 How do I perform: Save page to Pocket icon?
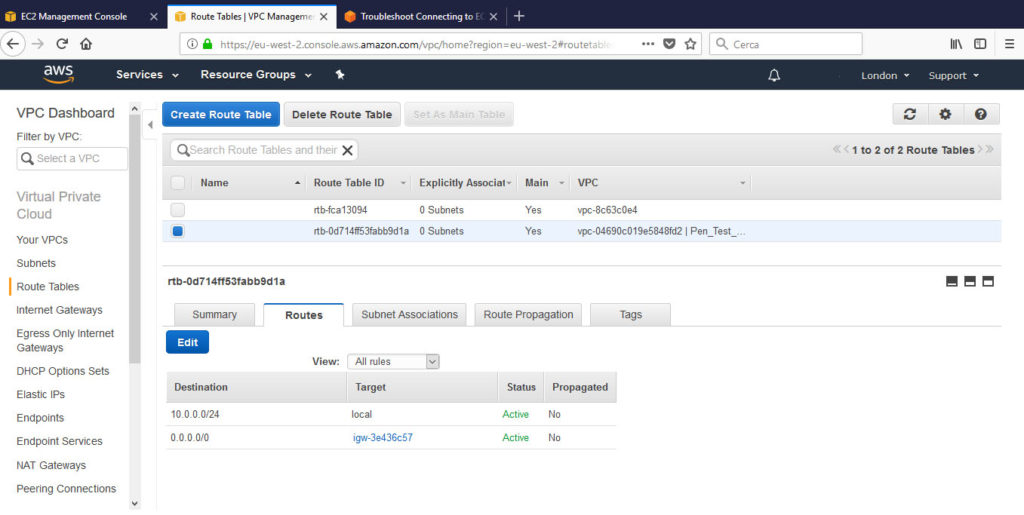pos(669,44)
